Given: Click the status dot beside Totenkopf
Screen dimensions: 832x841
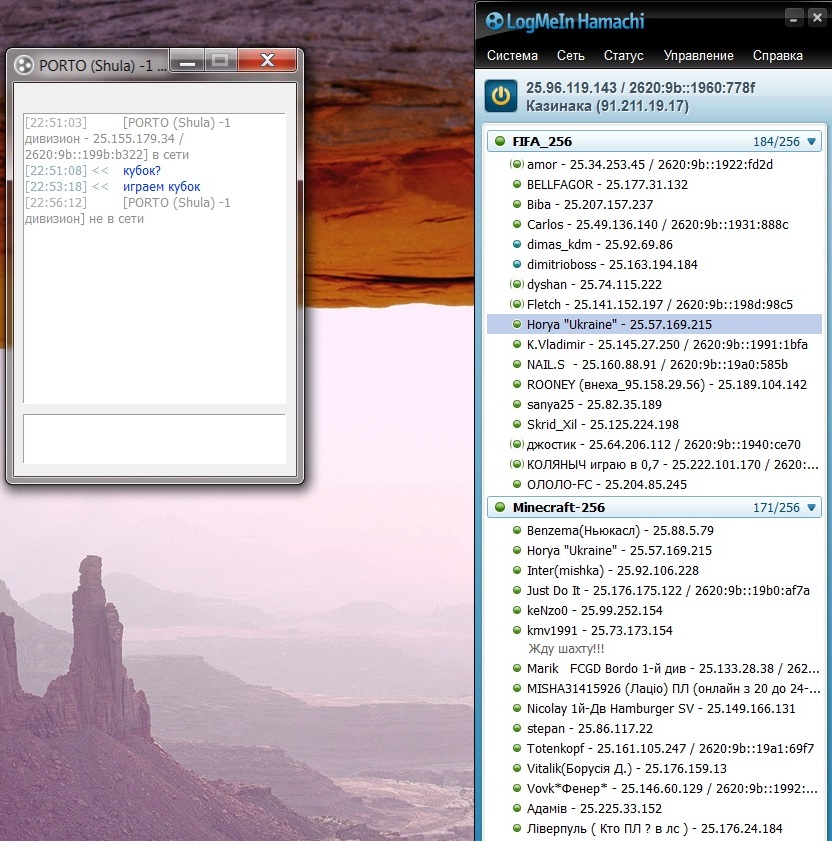Looking at the screenshot, I should click(517, 748).
